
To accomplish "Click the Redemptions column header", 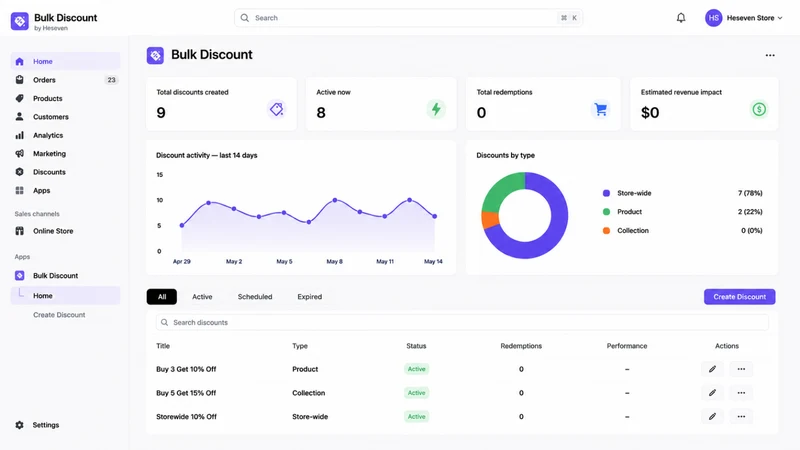I will (x=521, y=346).
